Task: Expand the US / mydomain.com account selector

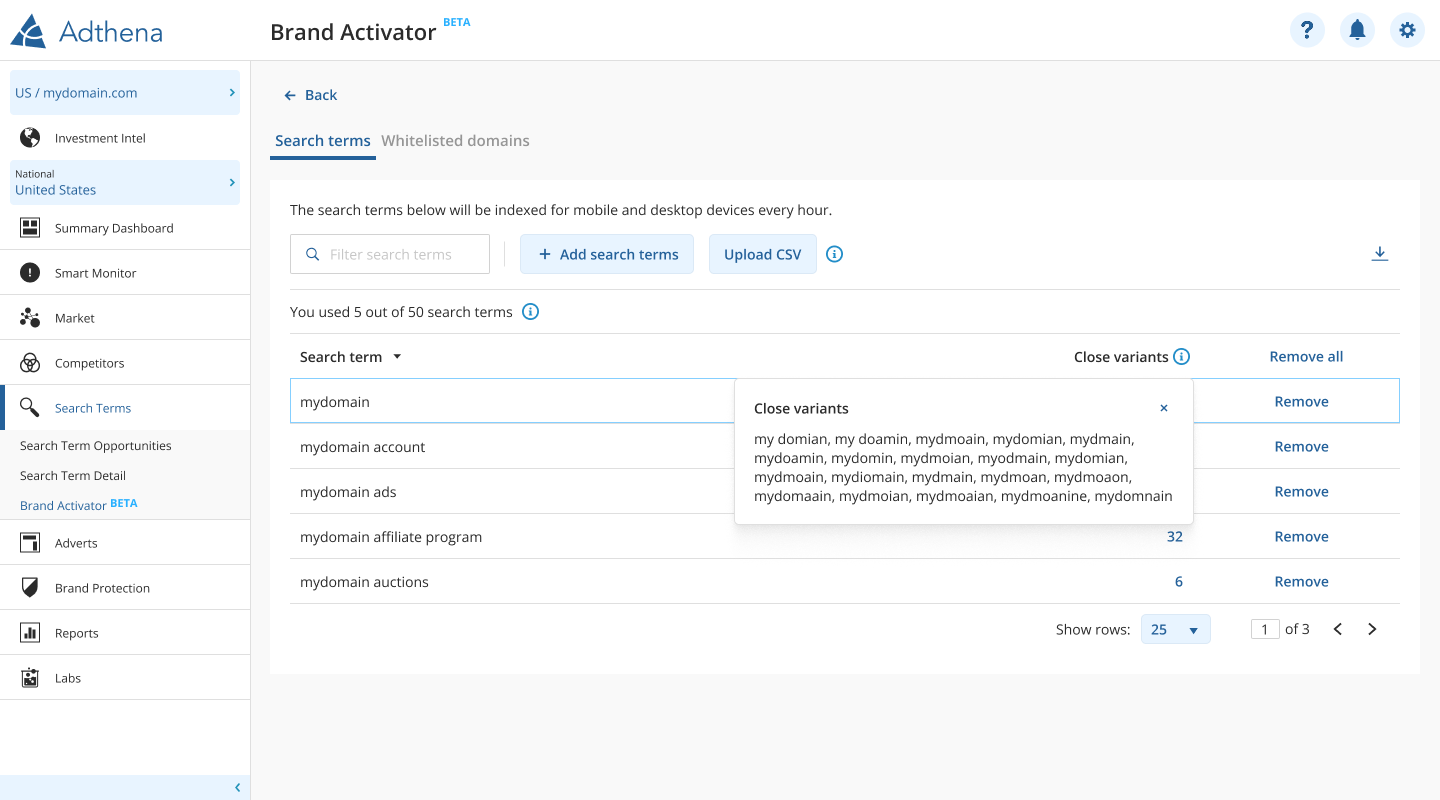Action: click(125, 93)
